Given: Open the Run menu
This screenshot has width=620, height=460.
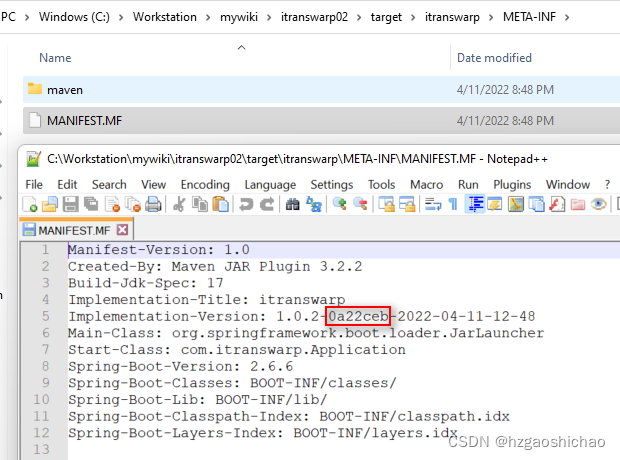Looking at the screenshot, I should point(468,185).
